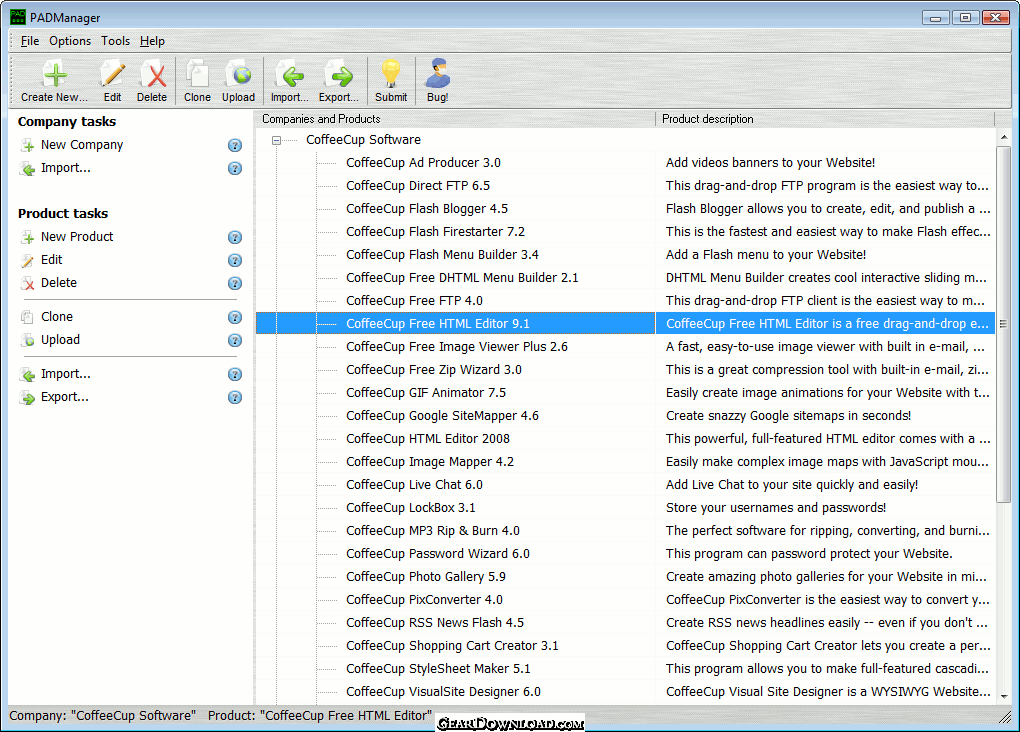Select CoffeeCup Flash Blogger 4.5
This screenshot has height=732, width=1020.
427,209
